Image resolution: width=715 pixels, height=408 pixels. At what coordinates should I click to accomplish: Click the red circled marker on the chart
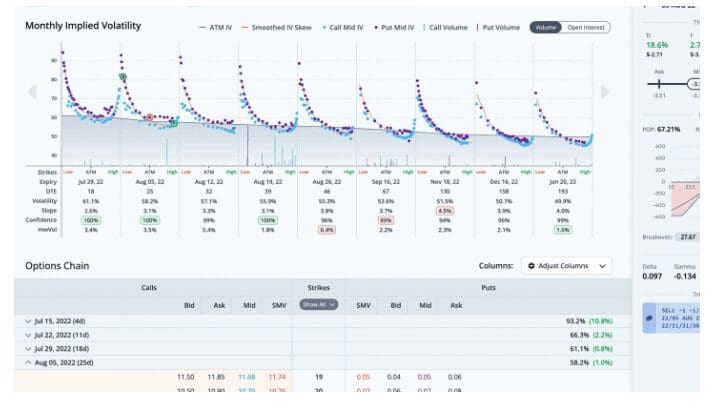coord(149,117)
